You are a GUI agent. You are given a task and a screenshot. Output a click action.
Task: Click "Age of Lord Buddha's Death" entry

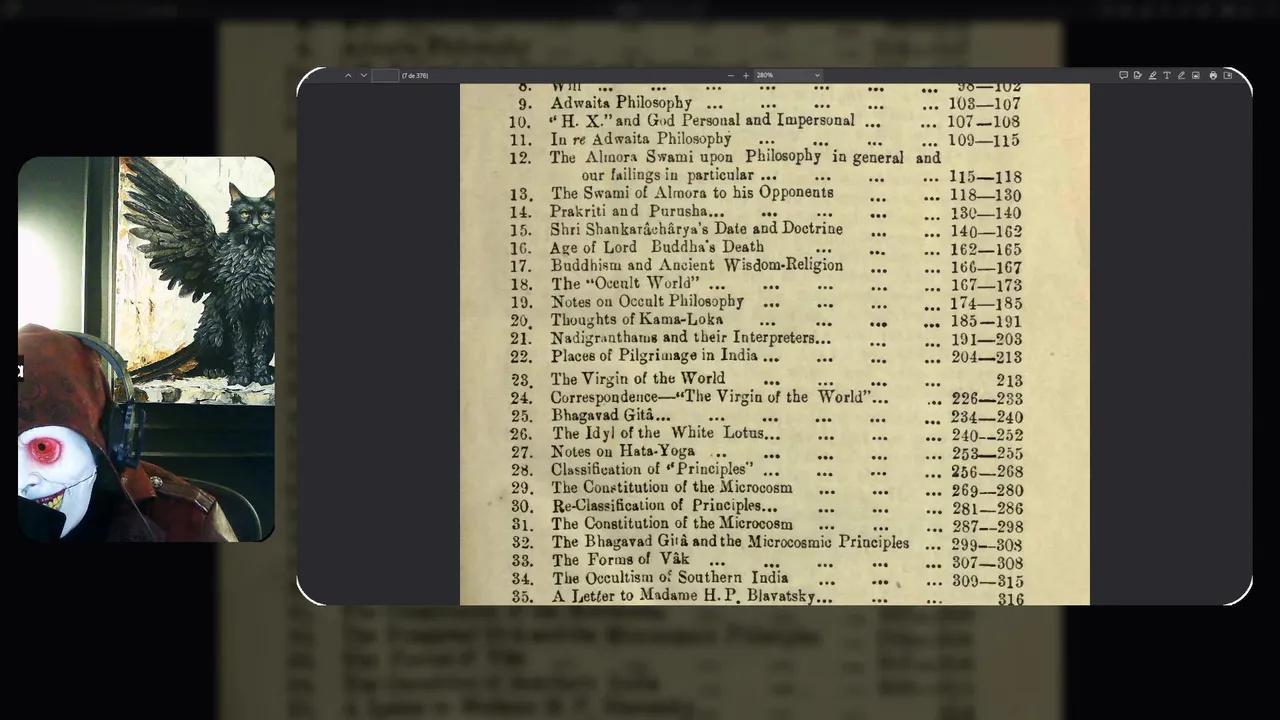point(657,247)
